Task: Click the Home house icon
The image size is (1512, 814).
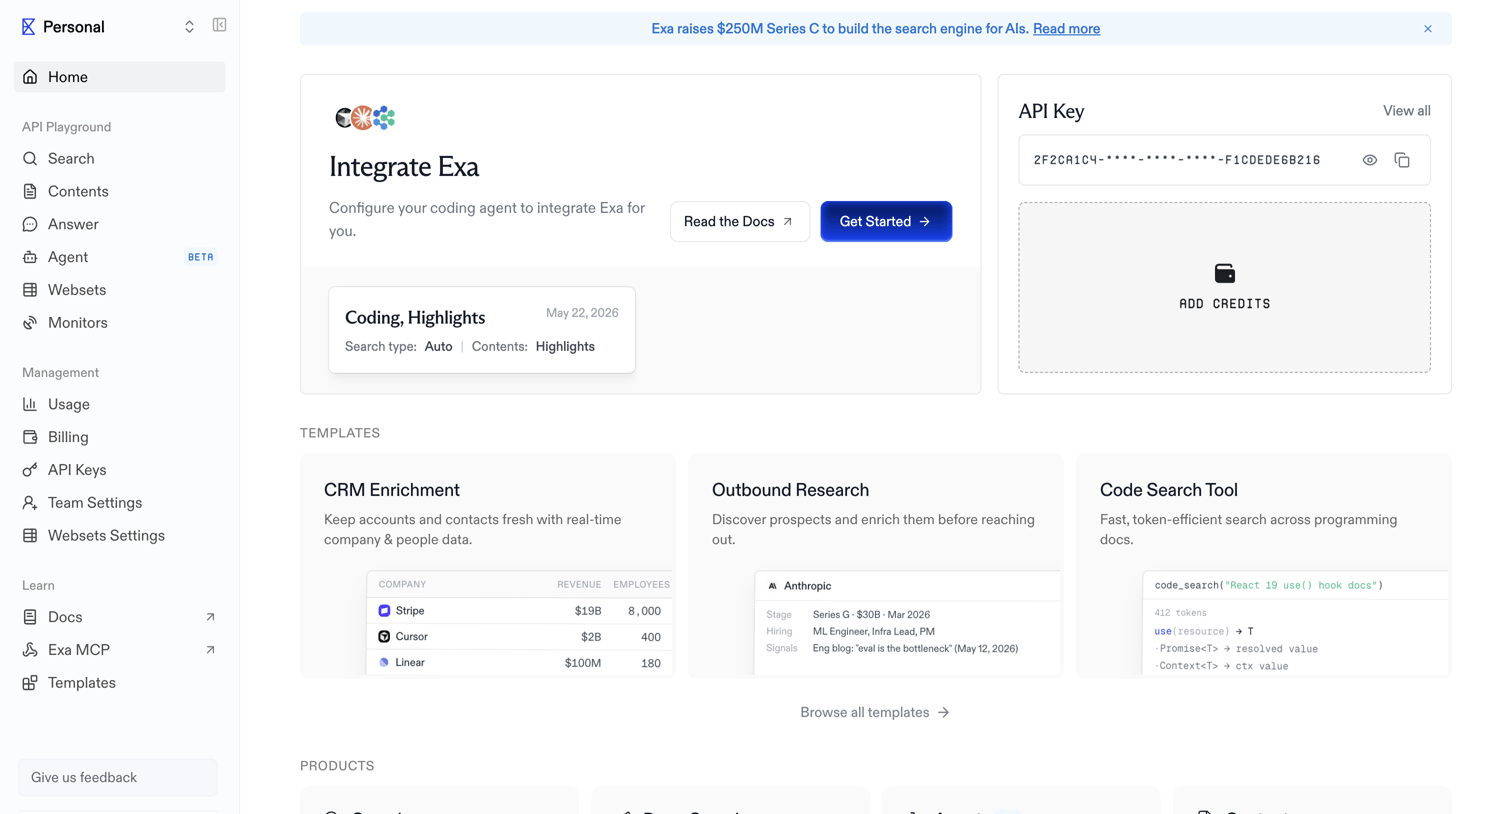Action: pos(30,77)
